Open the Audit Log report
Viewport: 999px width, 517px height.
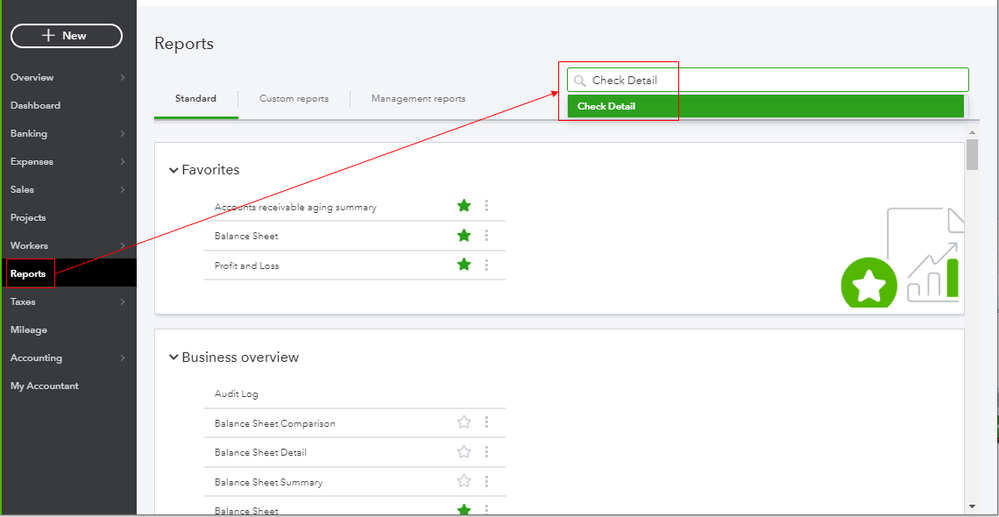pos(236,394)
